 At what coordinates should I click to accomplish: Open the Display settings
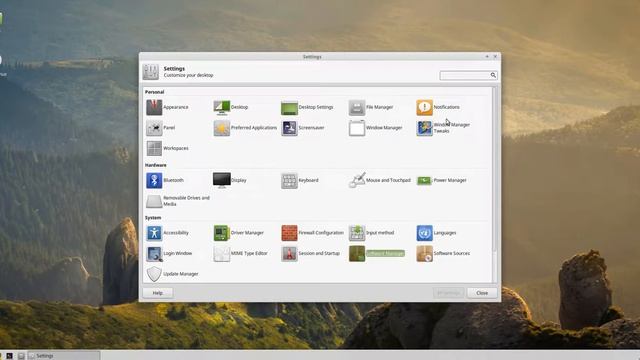click(230, 180)
